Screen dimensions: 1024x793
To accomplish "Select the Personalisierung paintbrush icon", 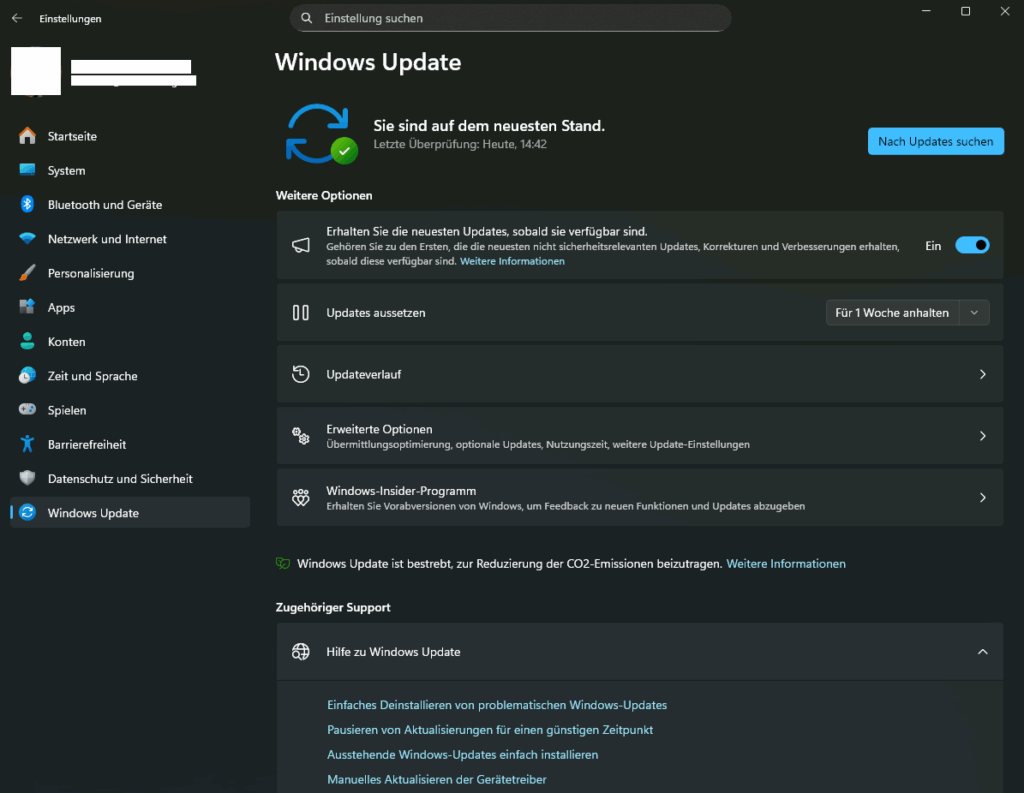I will click(x=27, y=273).
